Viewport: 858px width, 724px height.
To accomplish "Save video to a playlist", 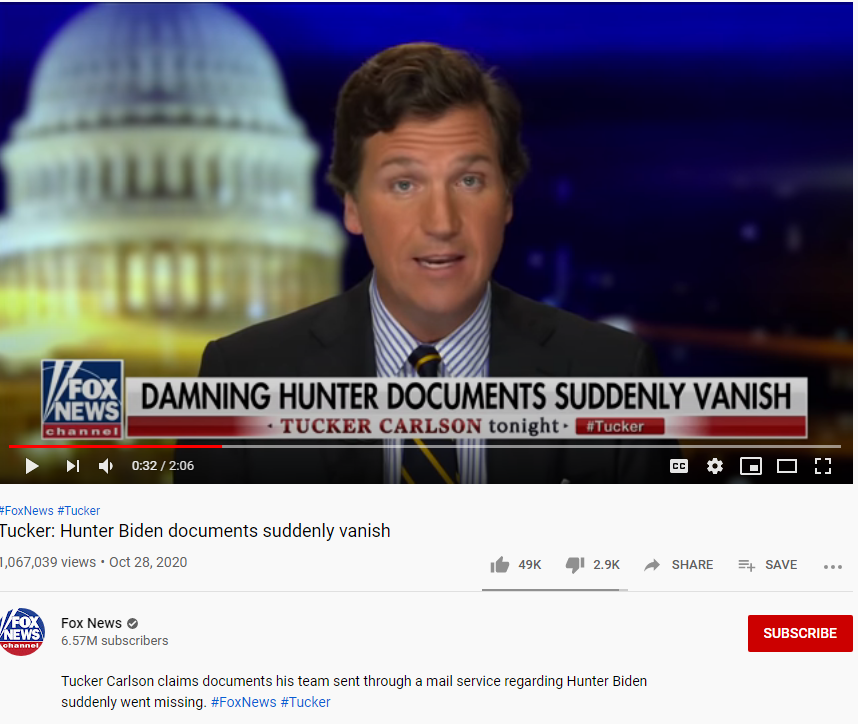I will tap(767, 565).
